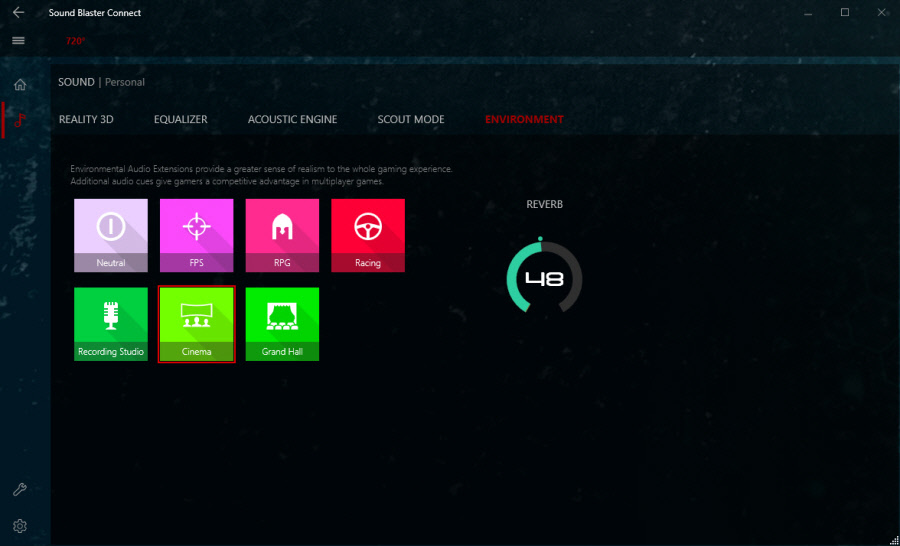Click the Personal profile label

pos(124,82)
